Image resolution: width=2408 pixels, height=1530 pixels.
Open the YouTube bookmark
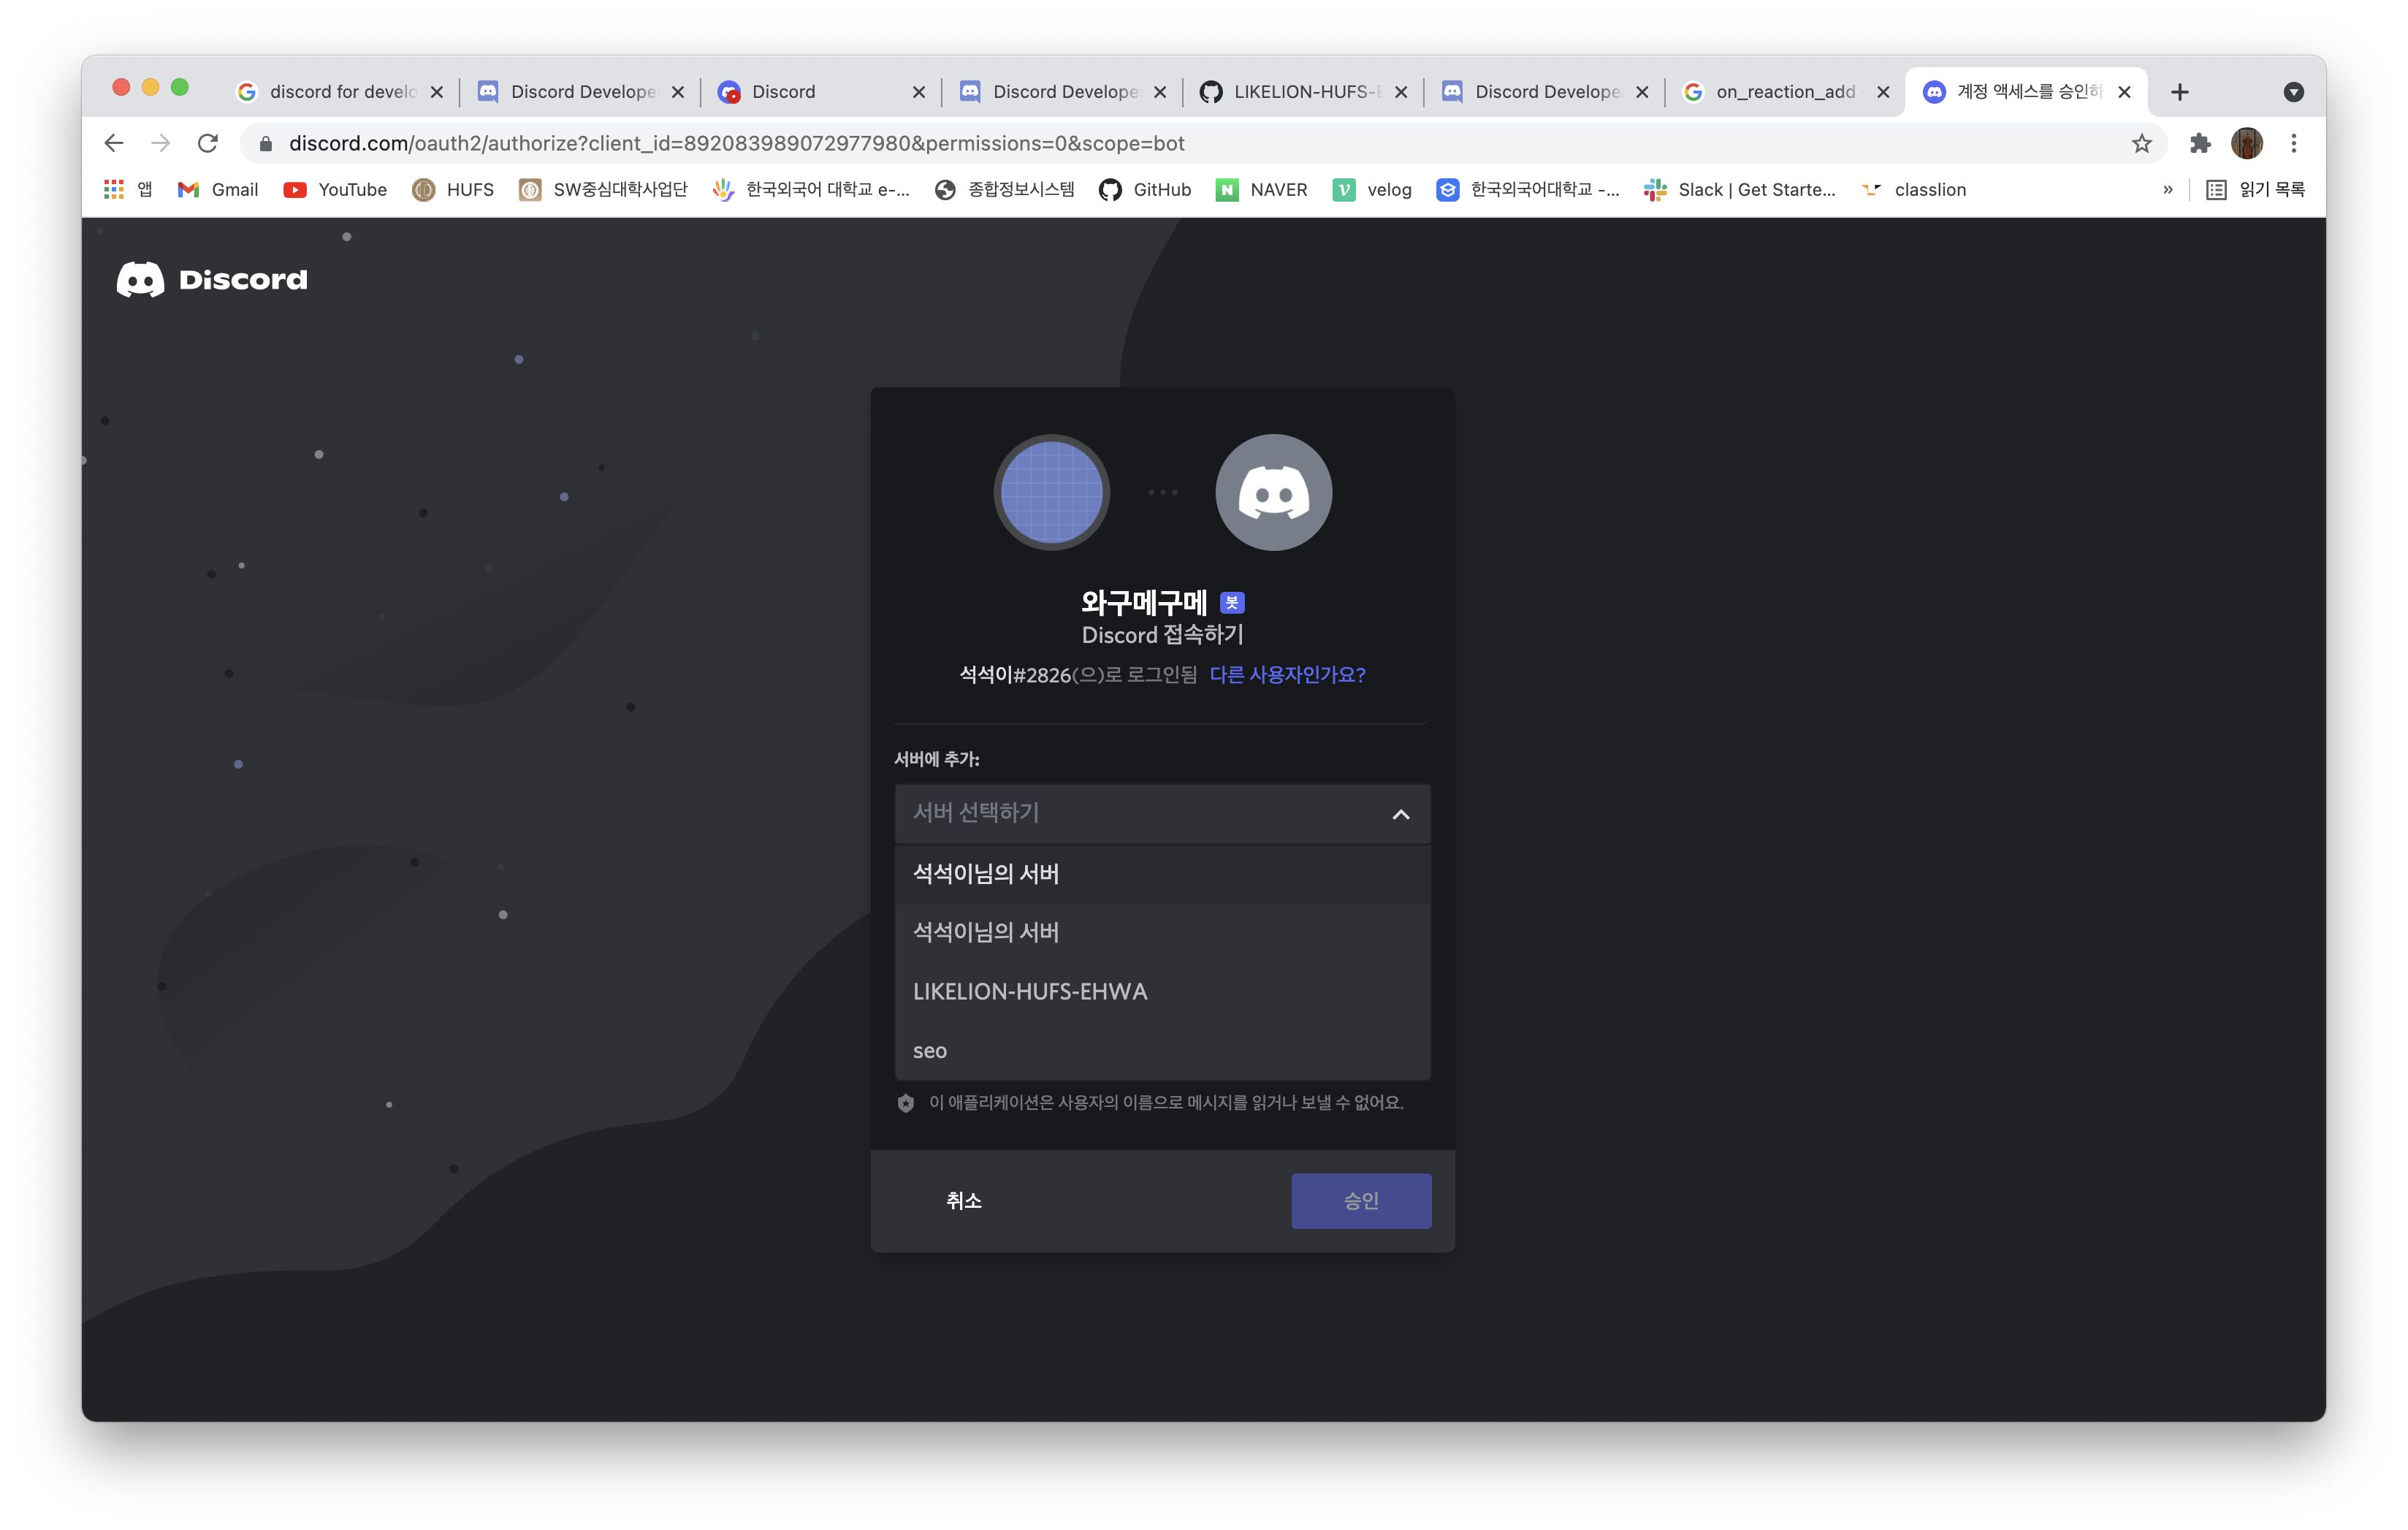click(335, 189)
